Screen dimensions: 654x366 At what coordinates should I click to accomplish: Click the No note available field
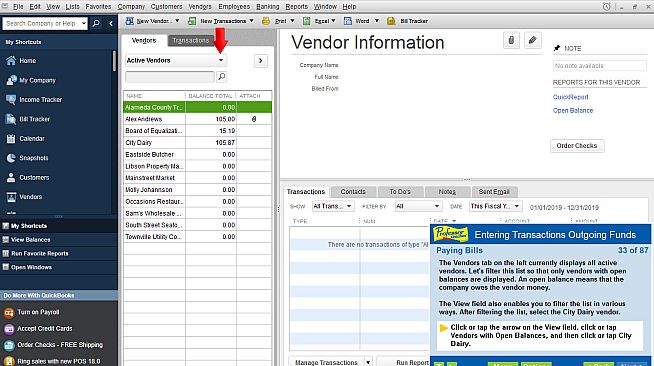click(600, 66)
